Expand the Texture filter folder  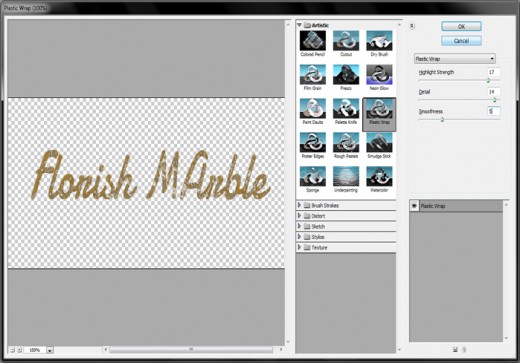tap(299, 247)
